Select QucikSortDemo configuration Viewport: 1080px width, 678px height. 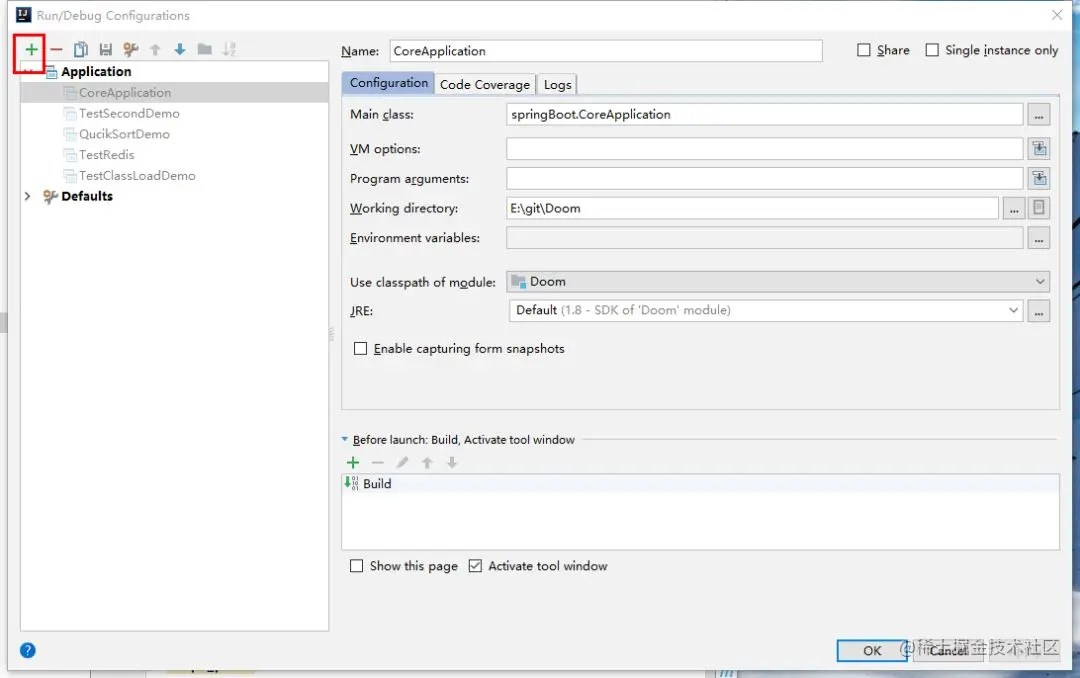click(x=124, y=134)
